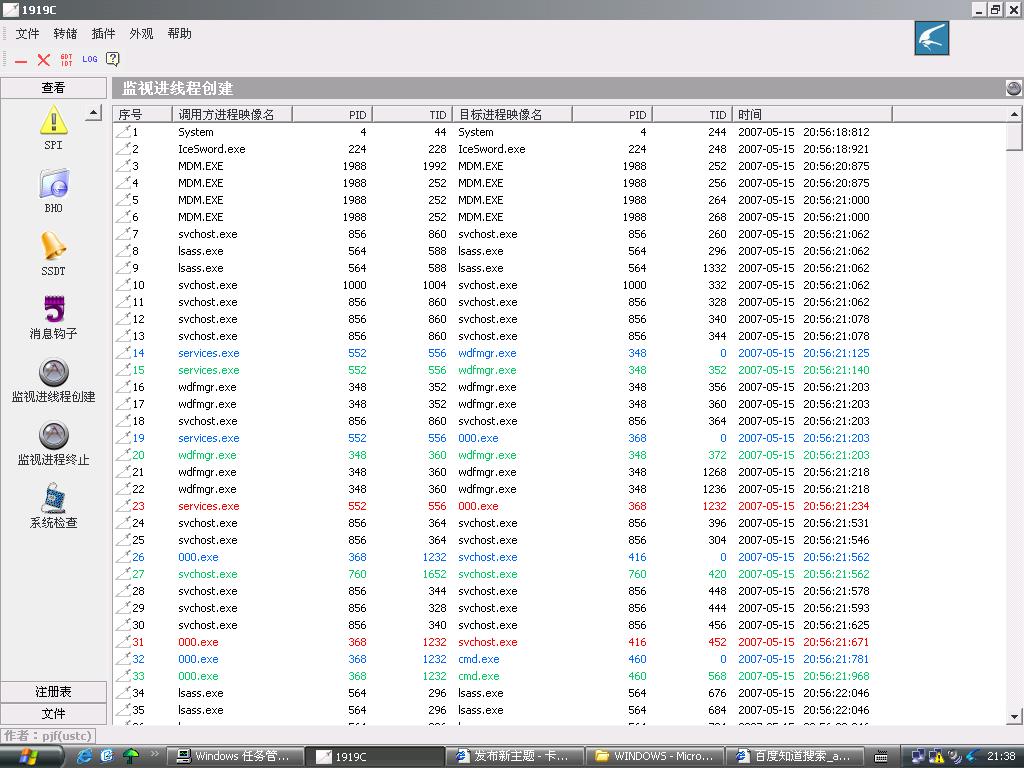
Task: Click the list's vertical scrollbar down arrow
Action: point(1014,716)
